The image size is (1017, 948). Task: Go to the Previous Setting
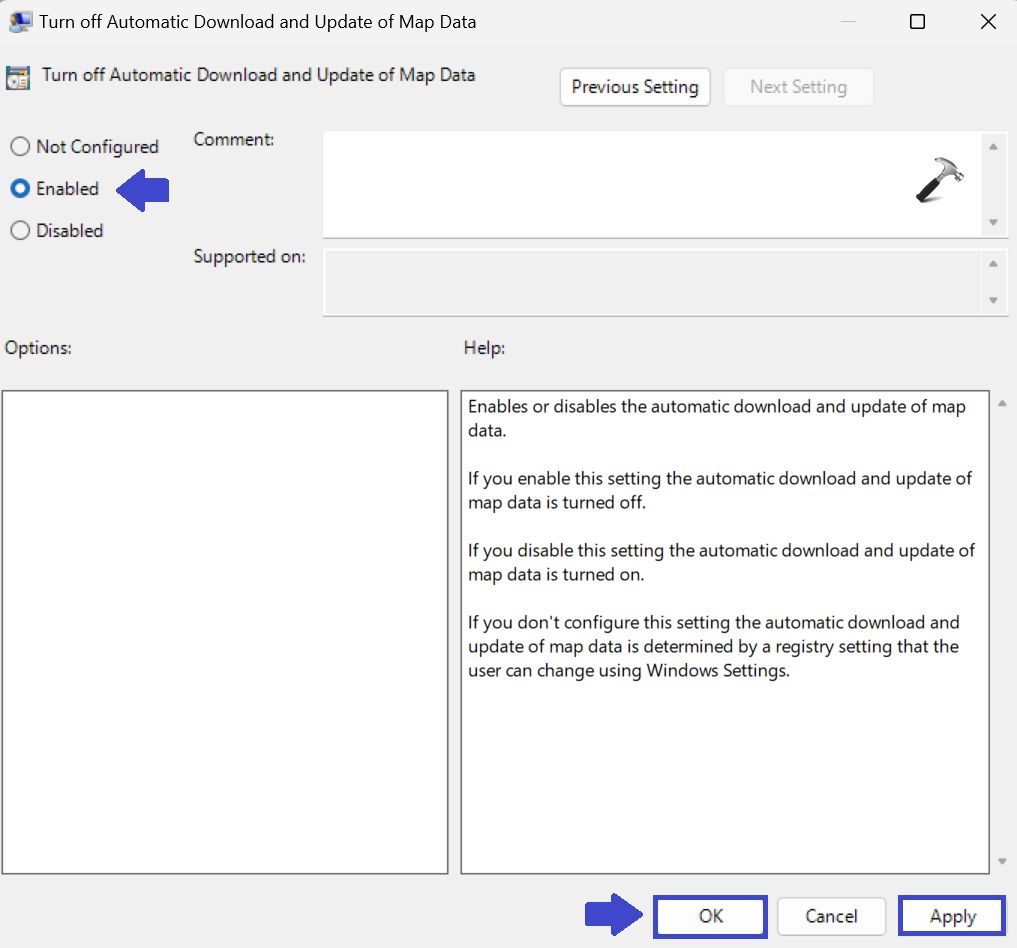pyautogui.click(x=635, y=87)
